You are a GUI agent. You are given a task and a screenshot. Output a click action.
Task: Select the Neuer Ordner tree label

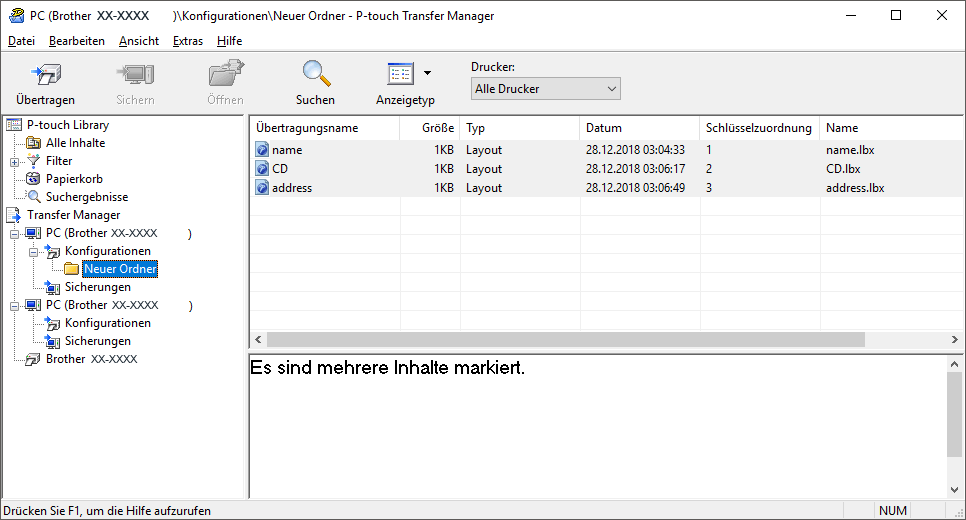pos(120,269)
